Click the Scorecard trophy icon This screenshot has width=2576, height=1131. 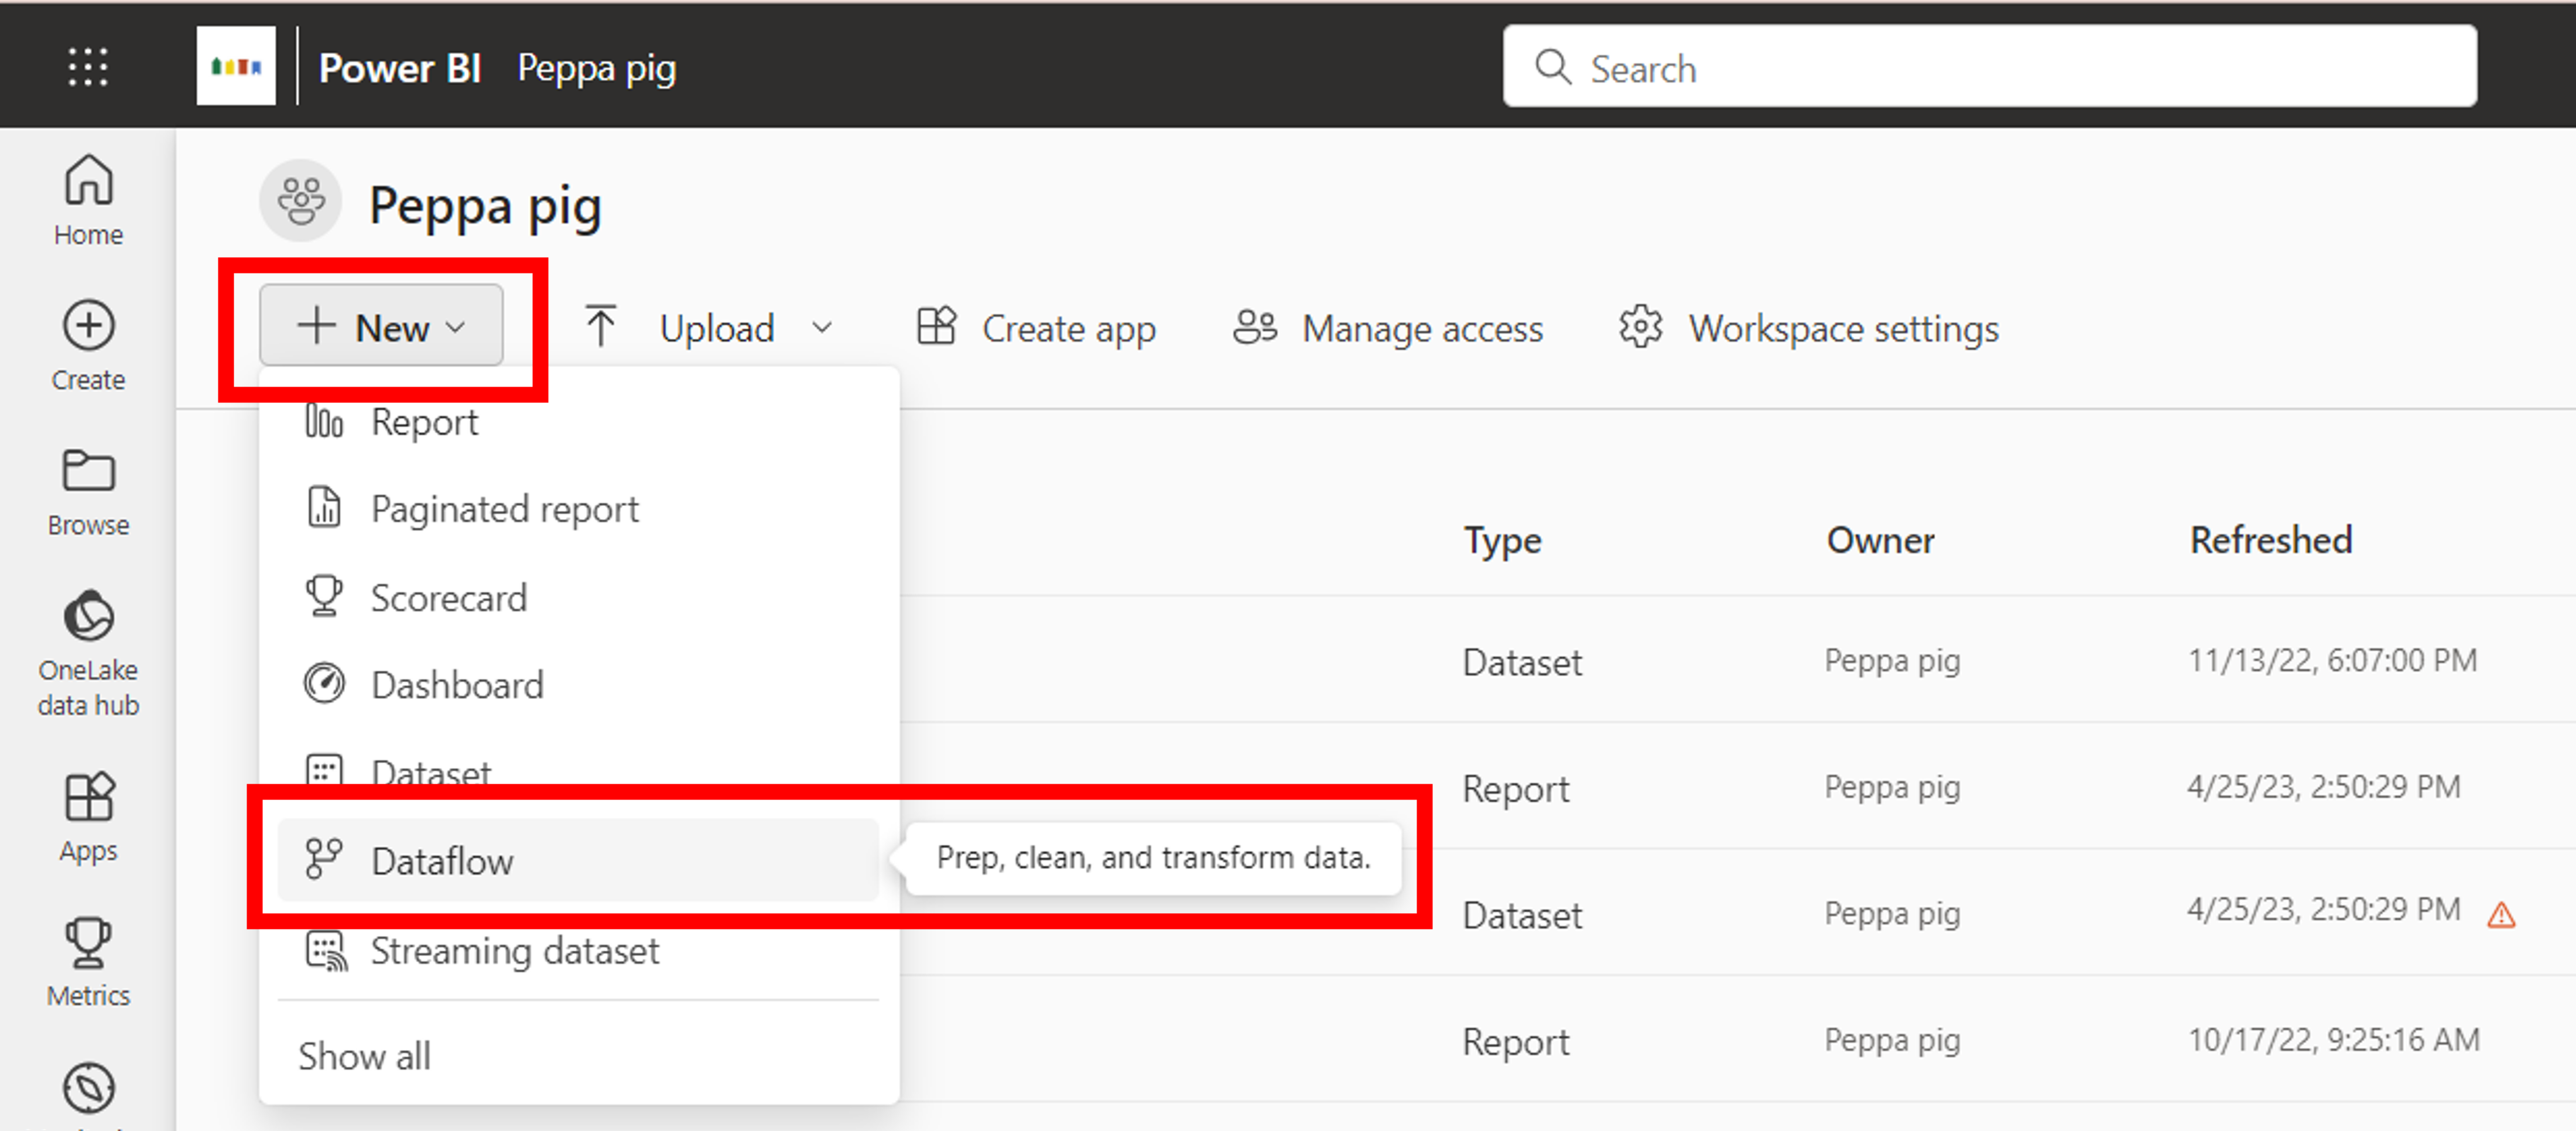click(x=324, y=596)
